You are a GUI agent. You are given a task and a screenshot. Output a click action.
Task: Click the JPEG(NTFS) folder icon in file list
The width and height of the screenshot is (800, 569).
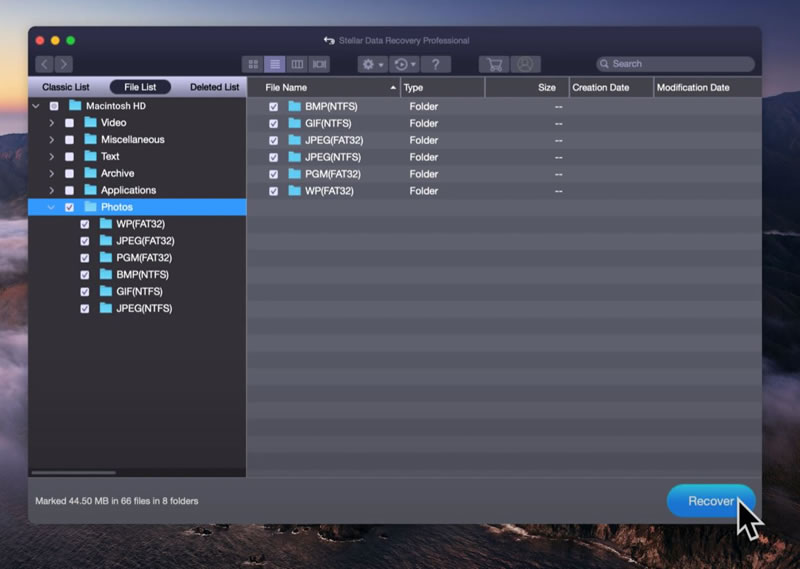point(294,157)
